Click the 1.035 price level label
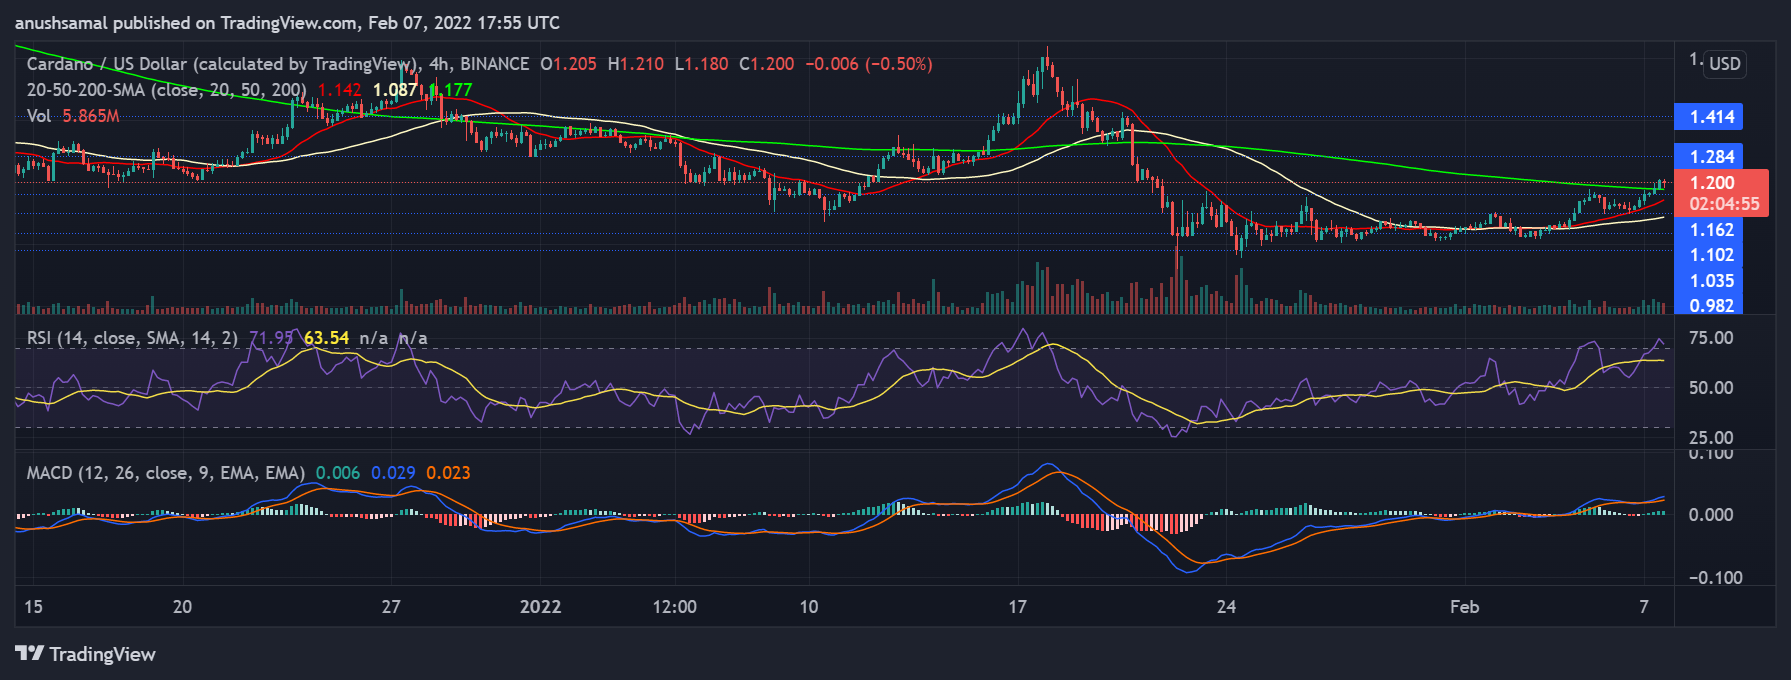This screenshot has width=1791, height=680. [1711, 281]
